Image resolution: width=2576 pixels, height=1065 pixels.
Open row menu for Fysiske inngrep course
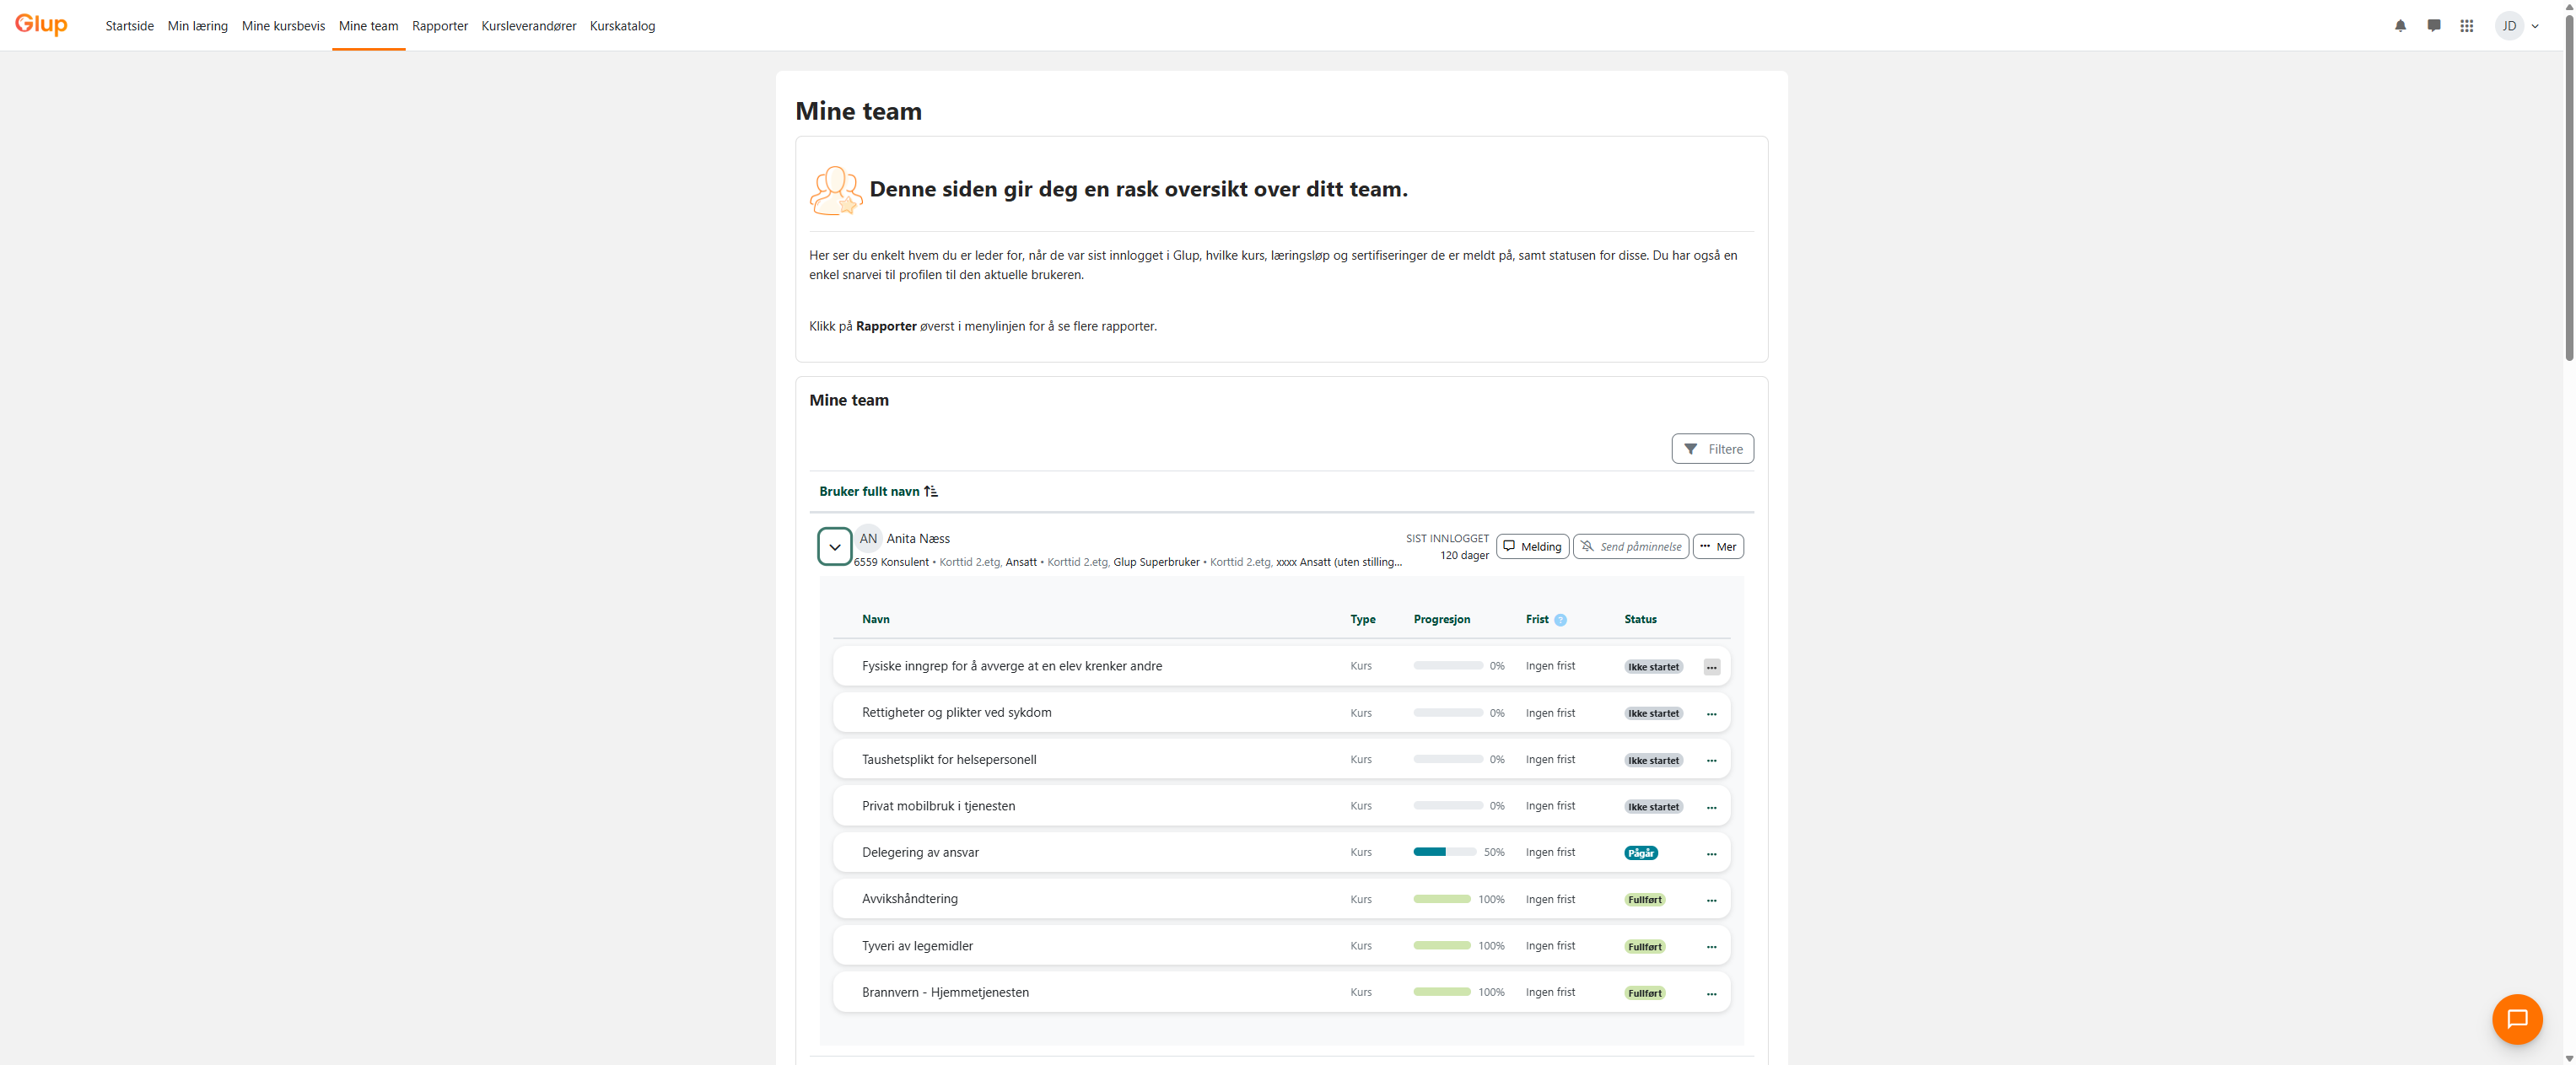coord(1712,667)
